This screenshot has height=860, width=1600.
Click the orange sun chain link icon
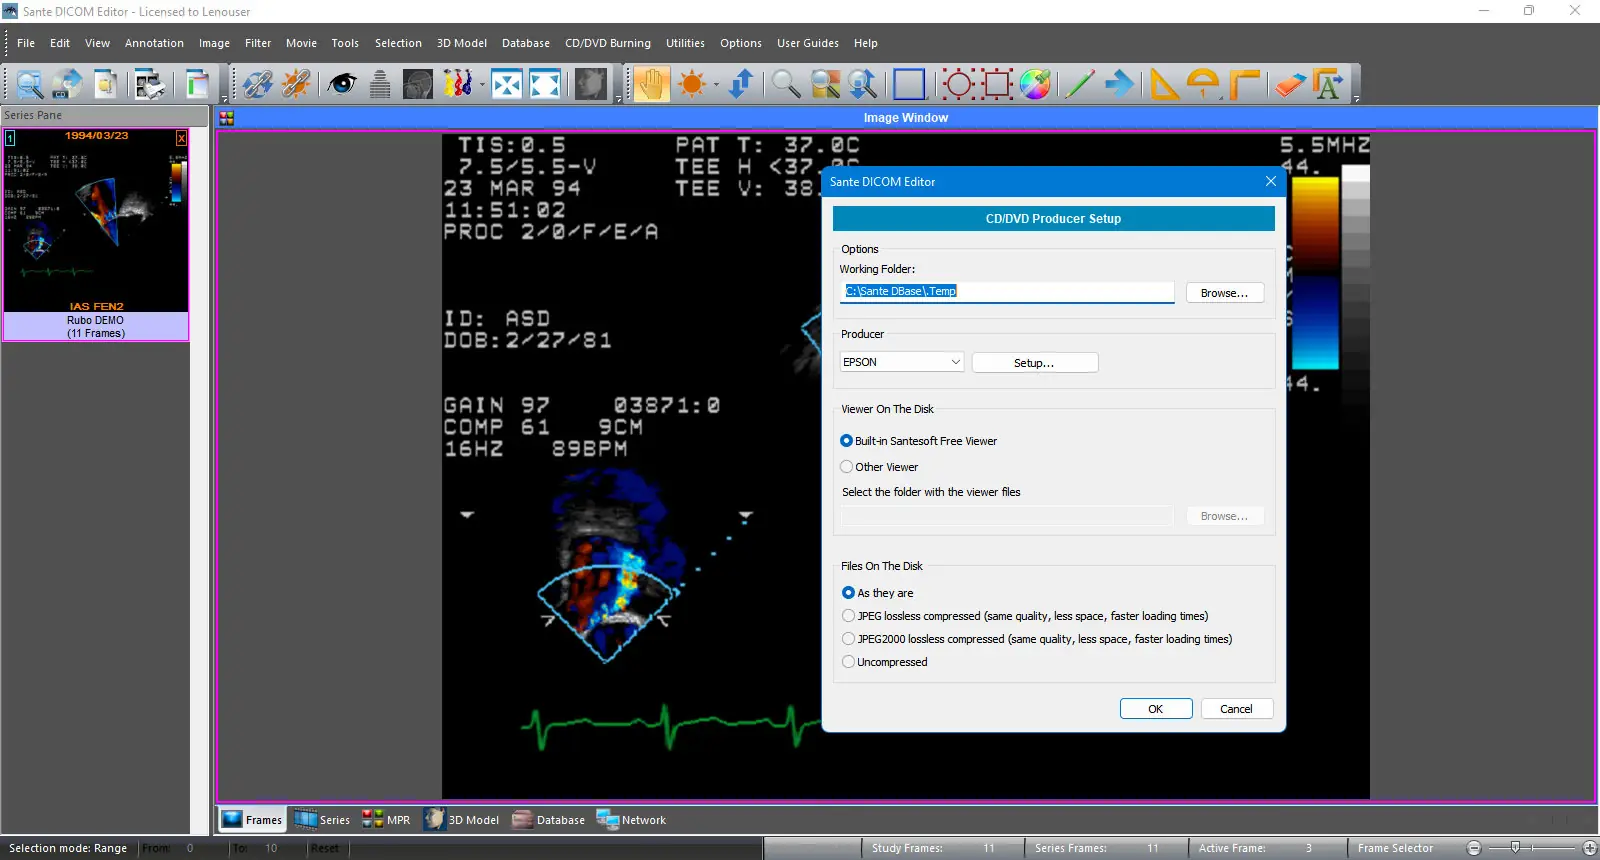pyautogui.click(x=296, y=84)
